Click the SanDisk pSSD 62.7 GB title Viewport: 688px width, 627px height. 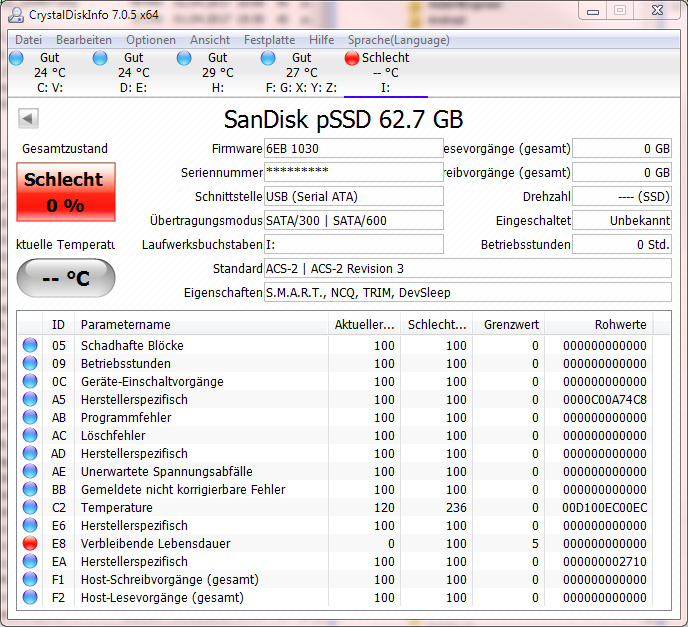(x=344, y=119)
